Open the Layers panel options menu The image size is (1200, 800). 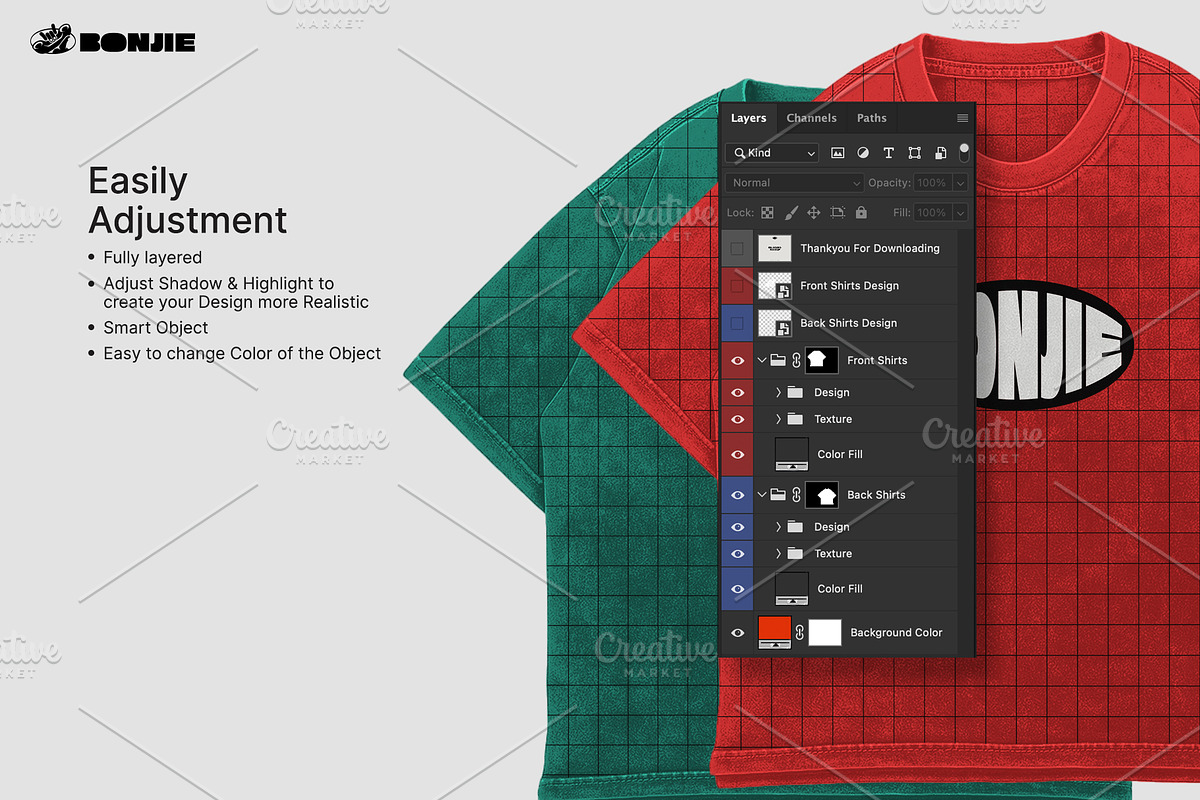962,118
